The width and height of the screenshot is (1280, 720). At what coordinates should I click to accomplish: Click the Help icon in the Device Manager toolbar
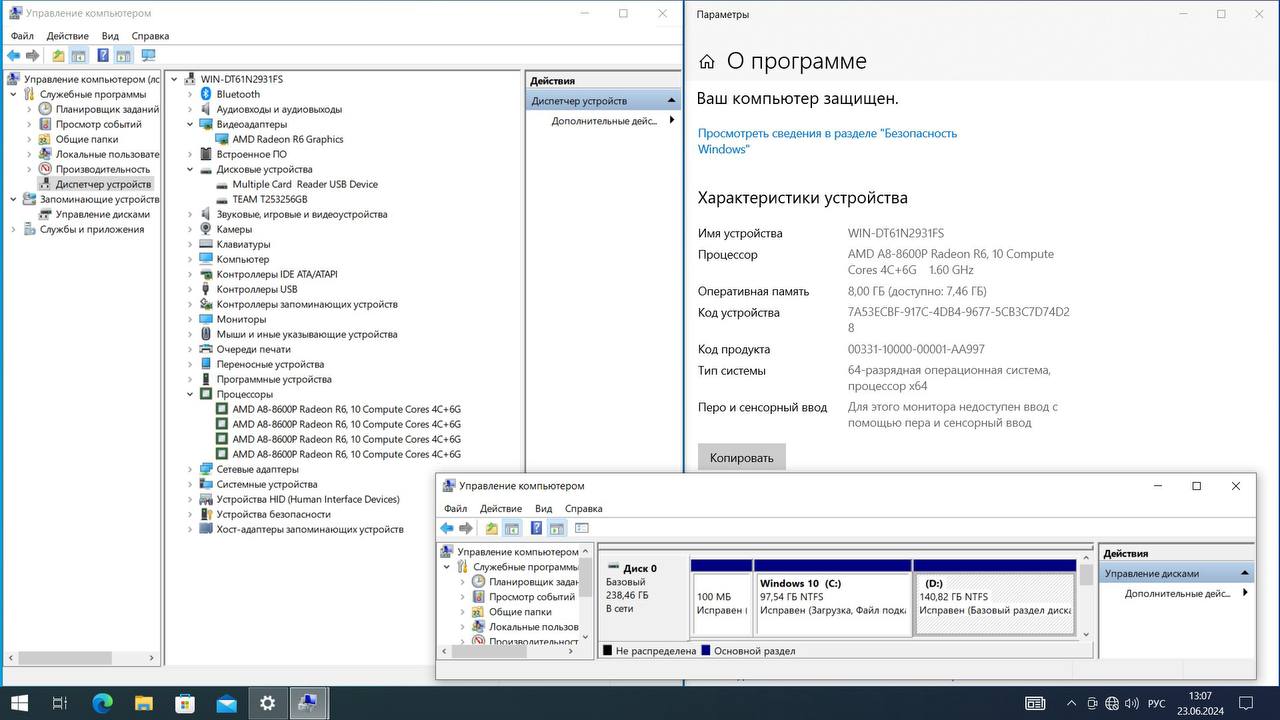point(102,56)
